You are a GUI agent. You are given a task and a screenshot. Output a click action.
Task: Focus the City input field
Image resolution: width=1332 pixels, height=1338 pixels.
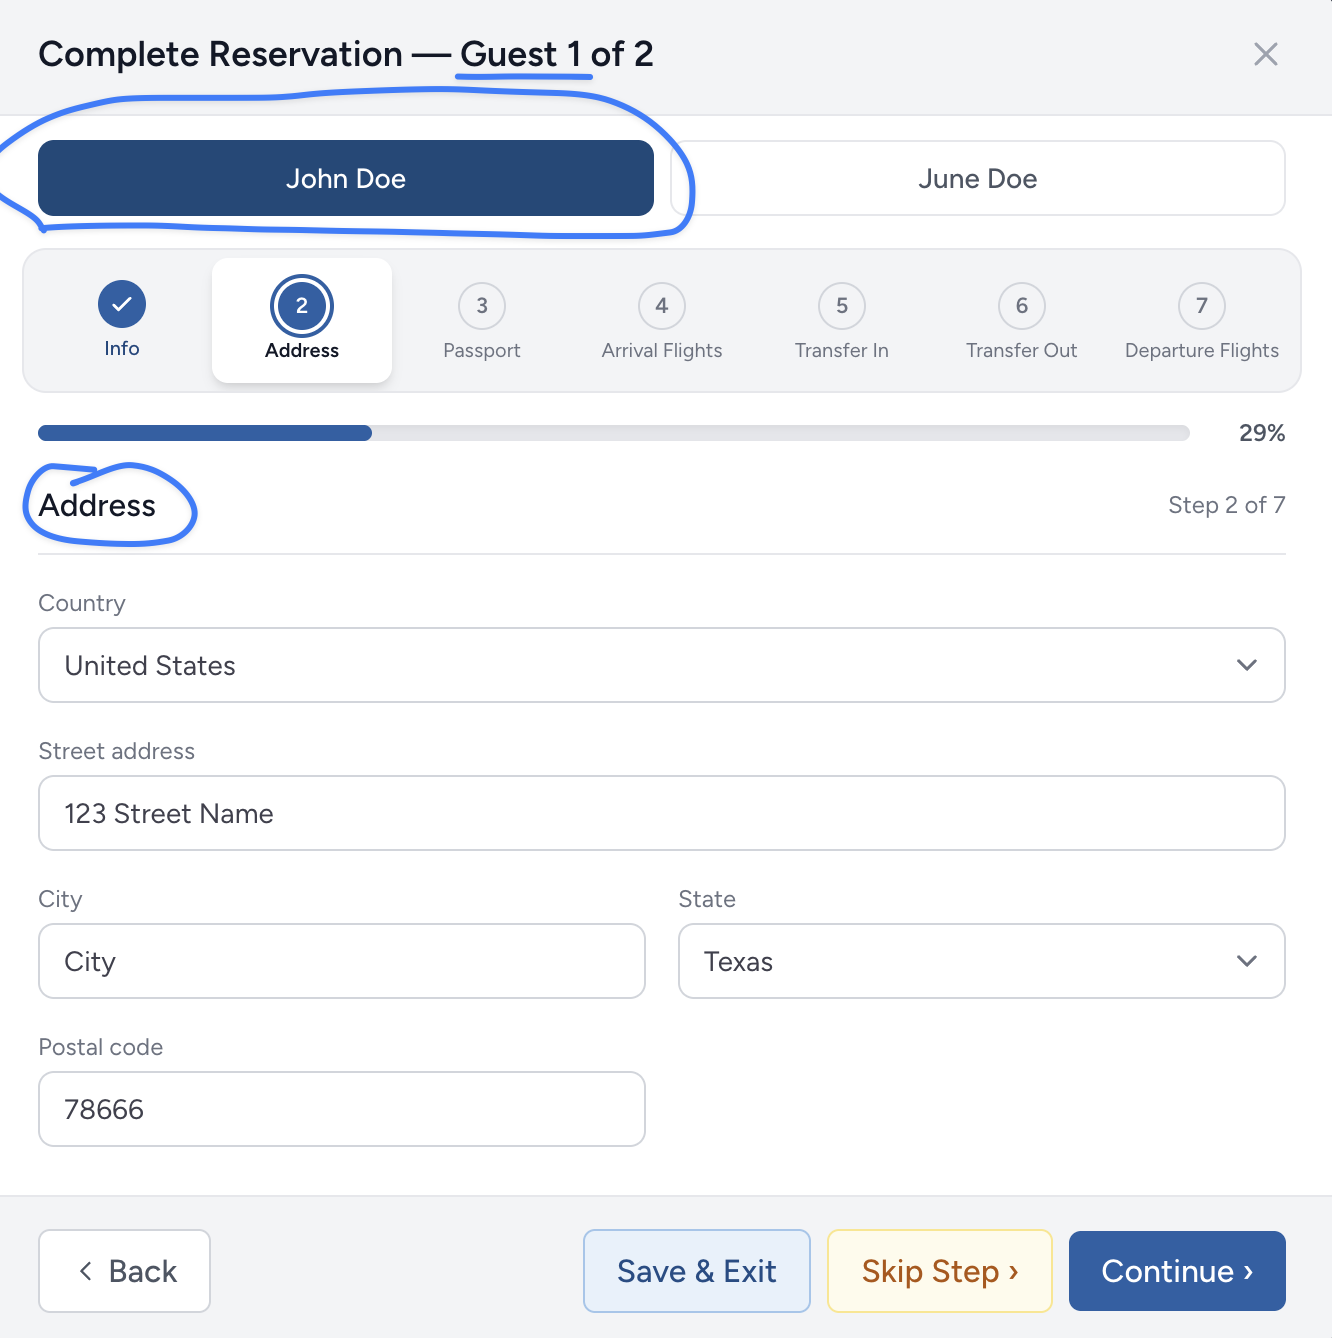342,961
